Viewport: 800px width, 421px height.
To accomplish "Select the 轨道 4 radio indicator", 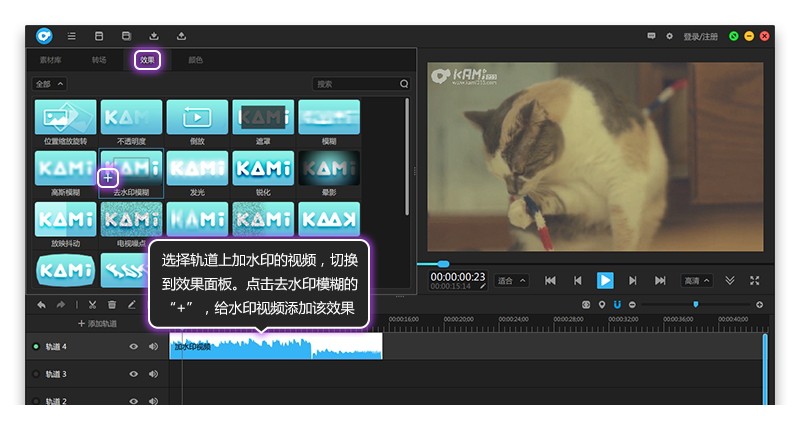I will (36, 346).
